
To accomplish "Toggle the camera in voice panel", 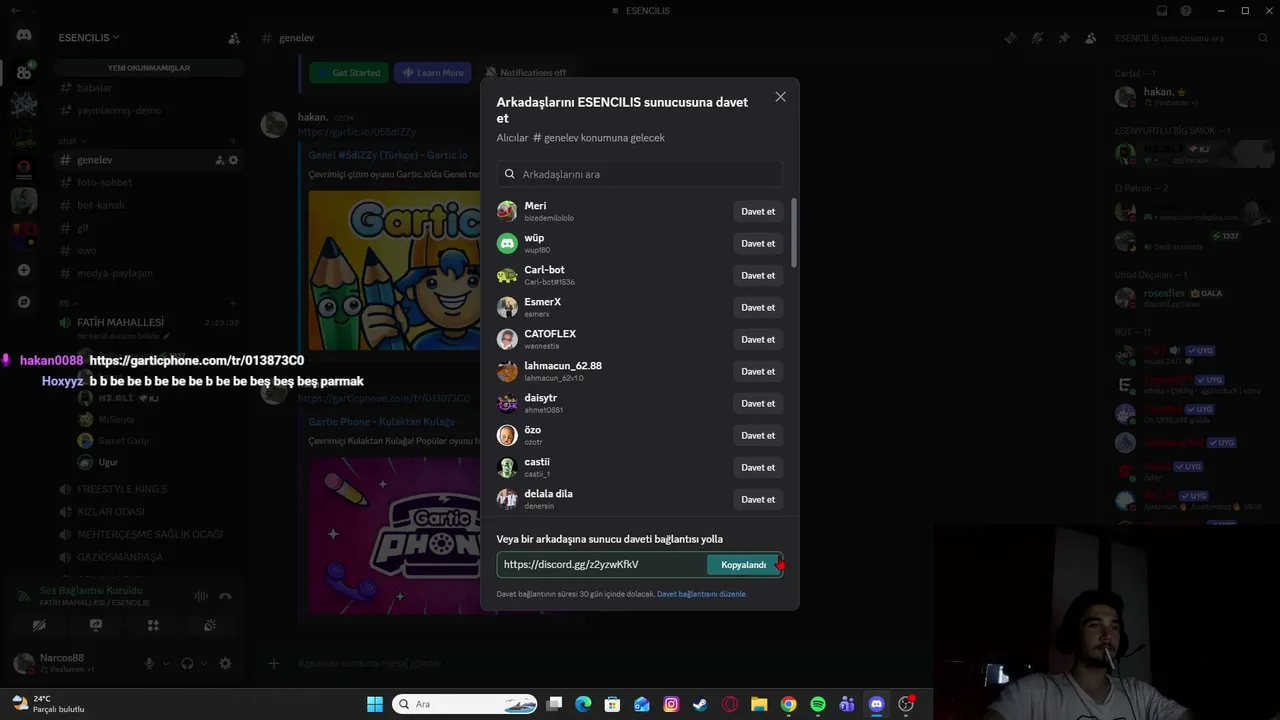I will [x=39, y=626].
